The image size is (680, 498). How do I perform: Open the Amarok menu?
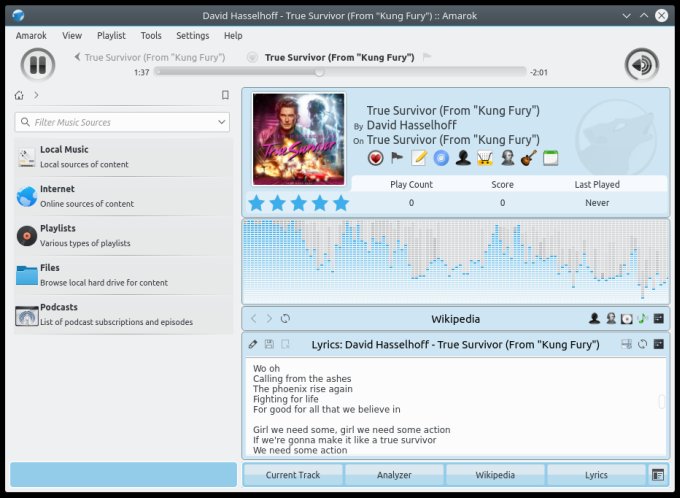tap(31, 36)
